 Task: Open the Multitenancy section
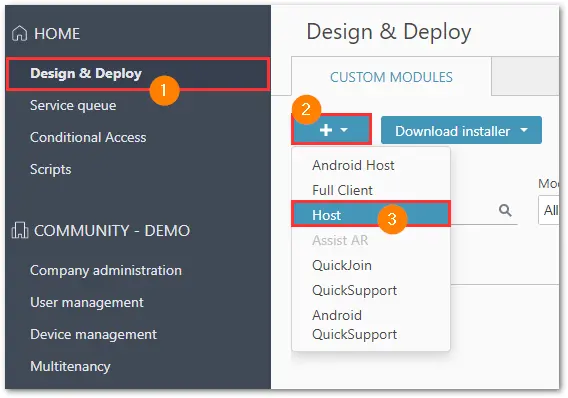click(70, 366)
